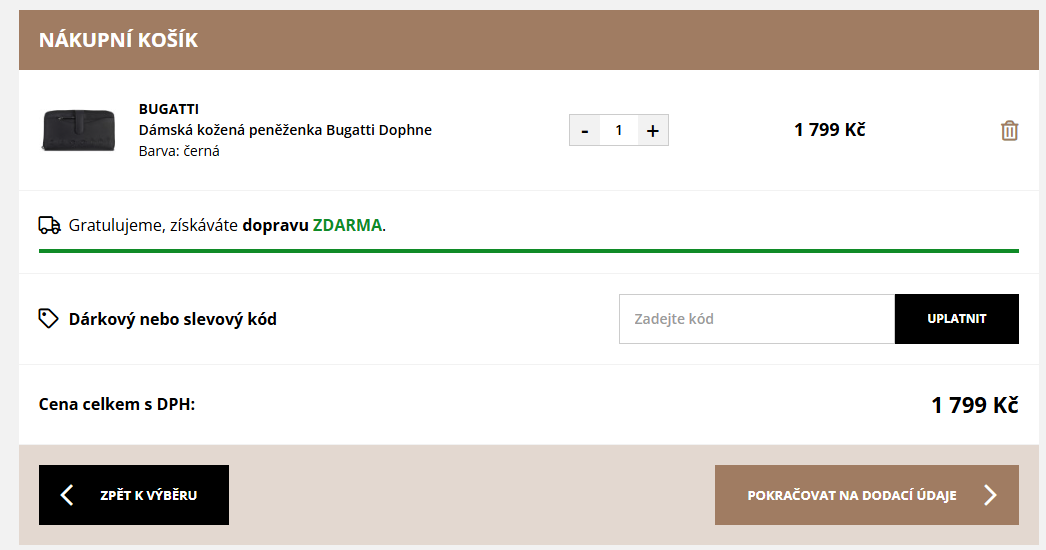The image size is (1046, 550).
Task: Click the right chevron on continue button
Action: point(990,495)
